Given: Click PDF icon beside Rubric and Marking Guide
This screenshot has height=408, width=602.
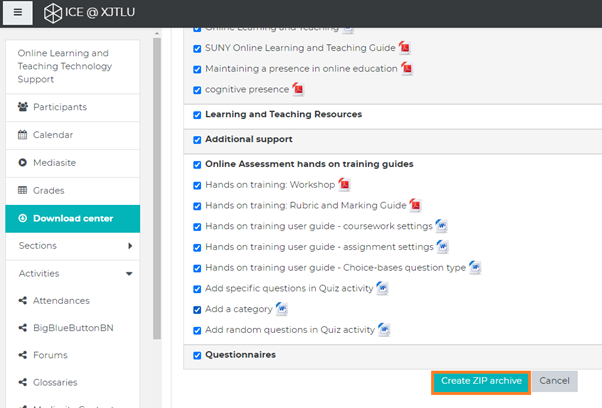Looking at the screenshot, I should point(415,205).
